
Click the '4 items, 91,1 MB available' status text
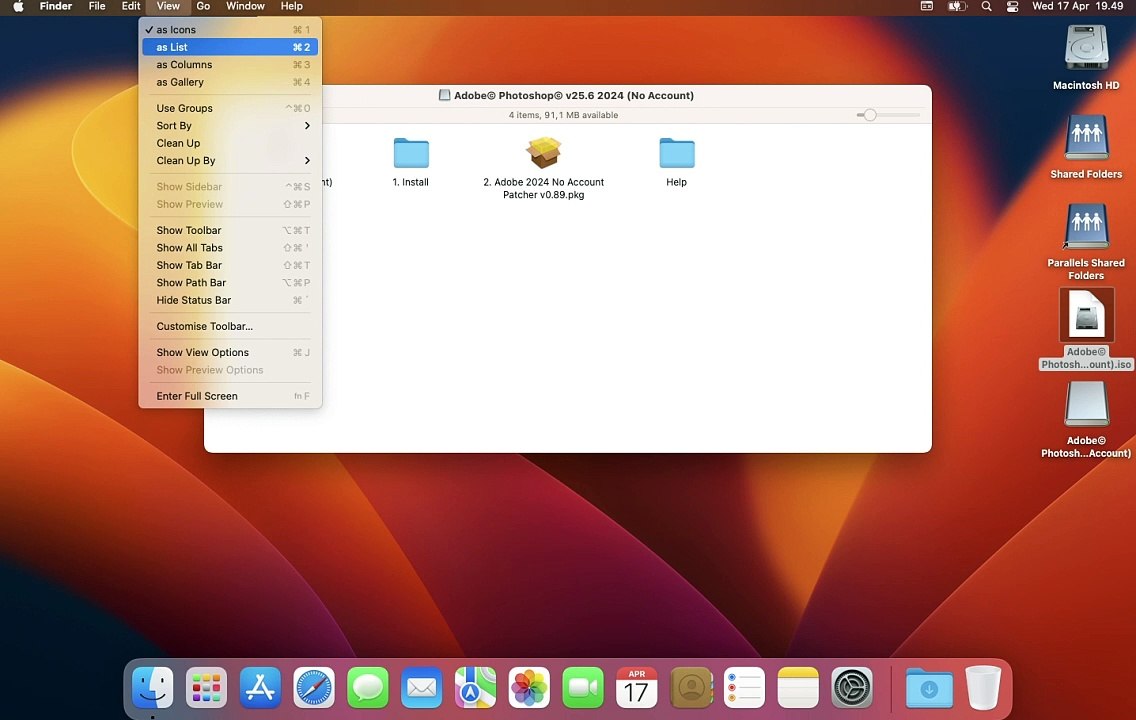point(563,115)
